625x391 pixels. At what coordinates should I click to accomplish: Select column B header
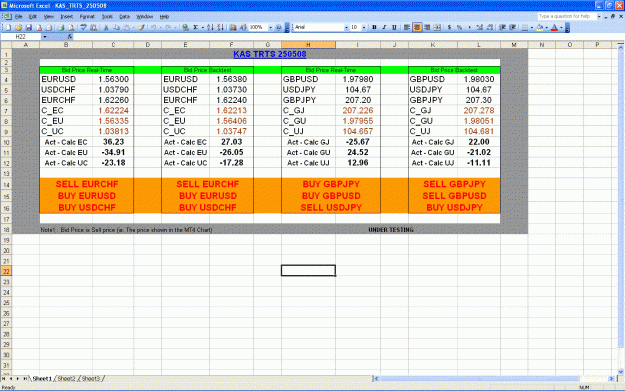click(66, 45)
